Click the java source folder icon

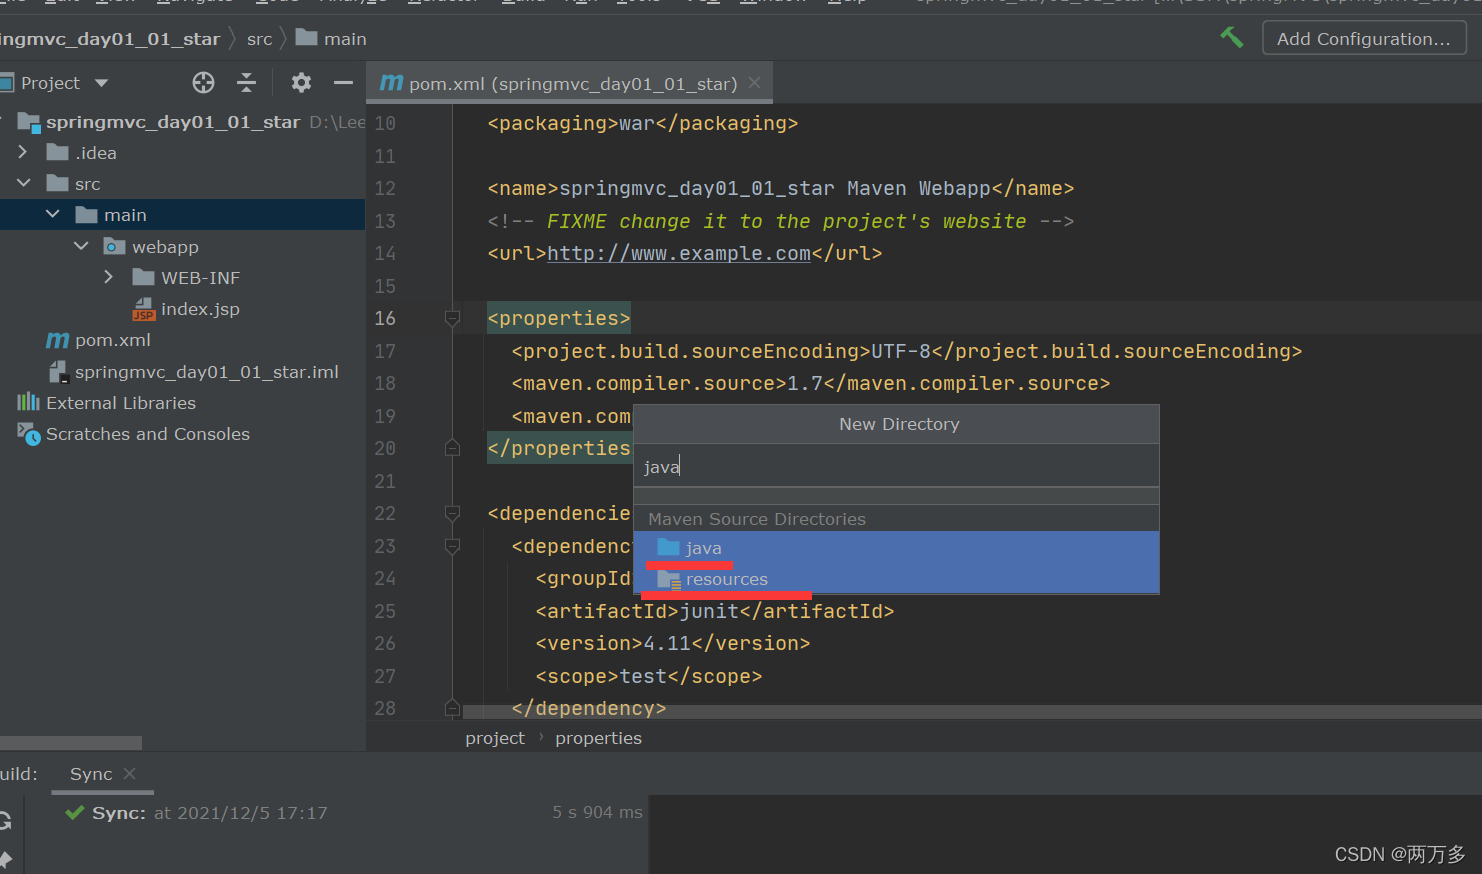tap(668, 547)
